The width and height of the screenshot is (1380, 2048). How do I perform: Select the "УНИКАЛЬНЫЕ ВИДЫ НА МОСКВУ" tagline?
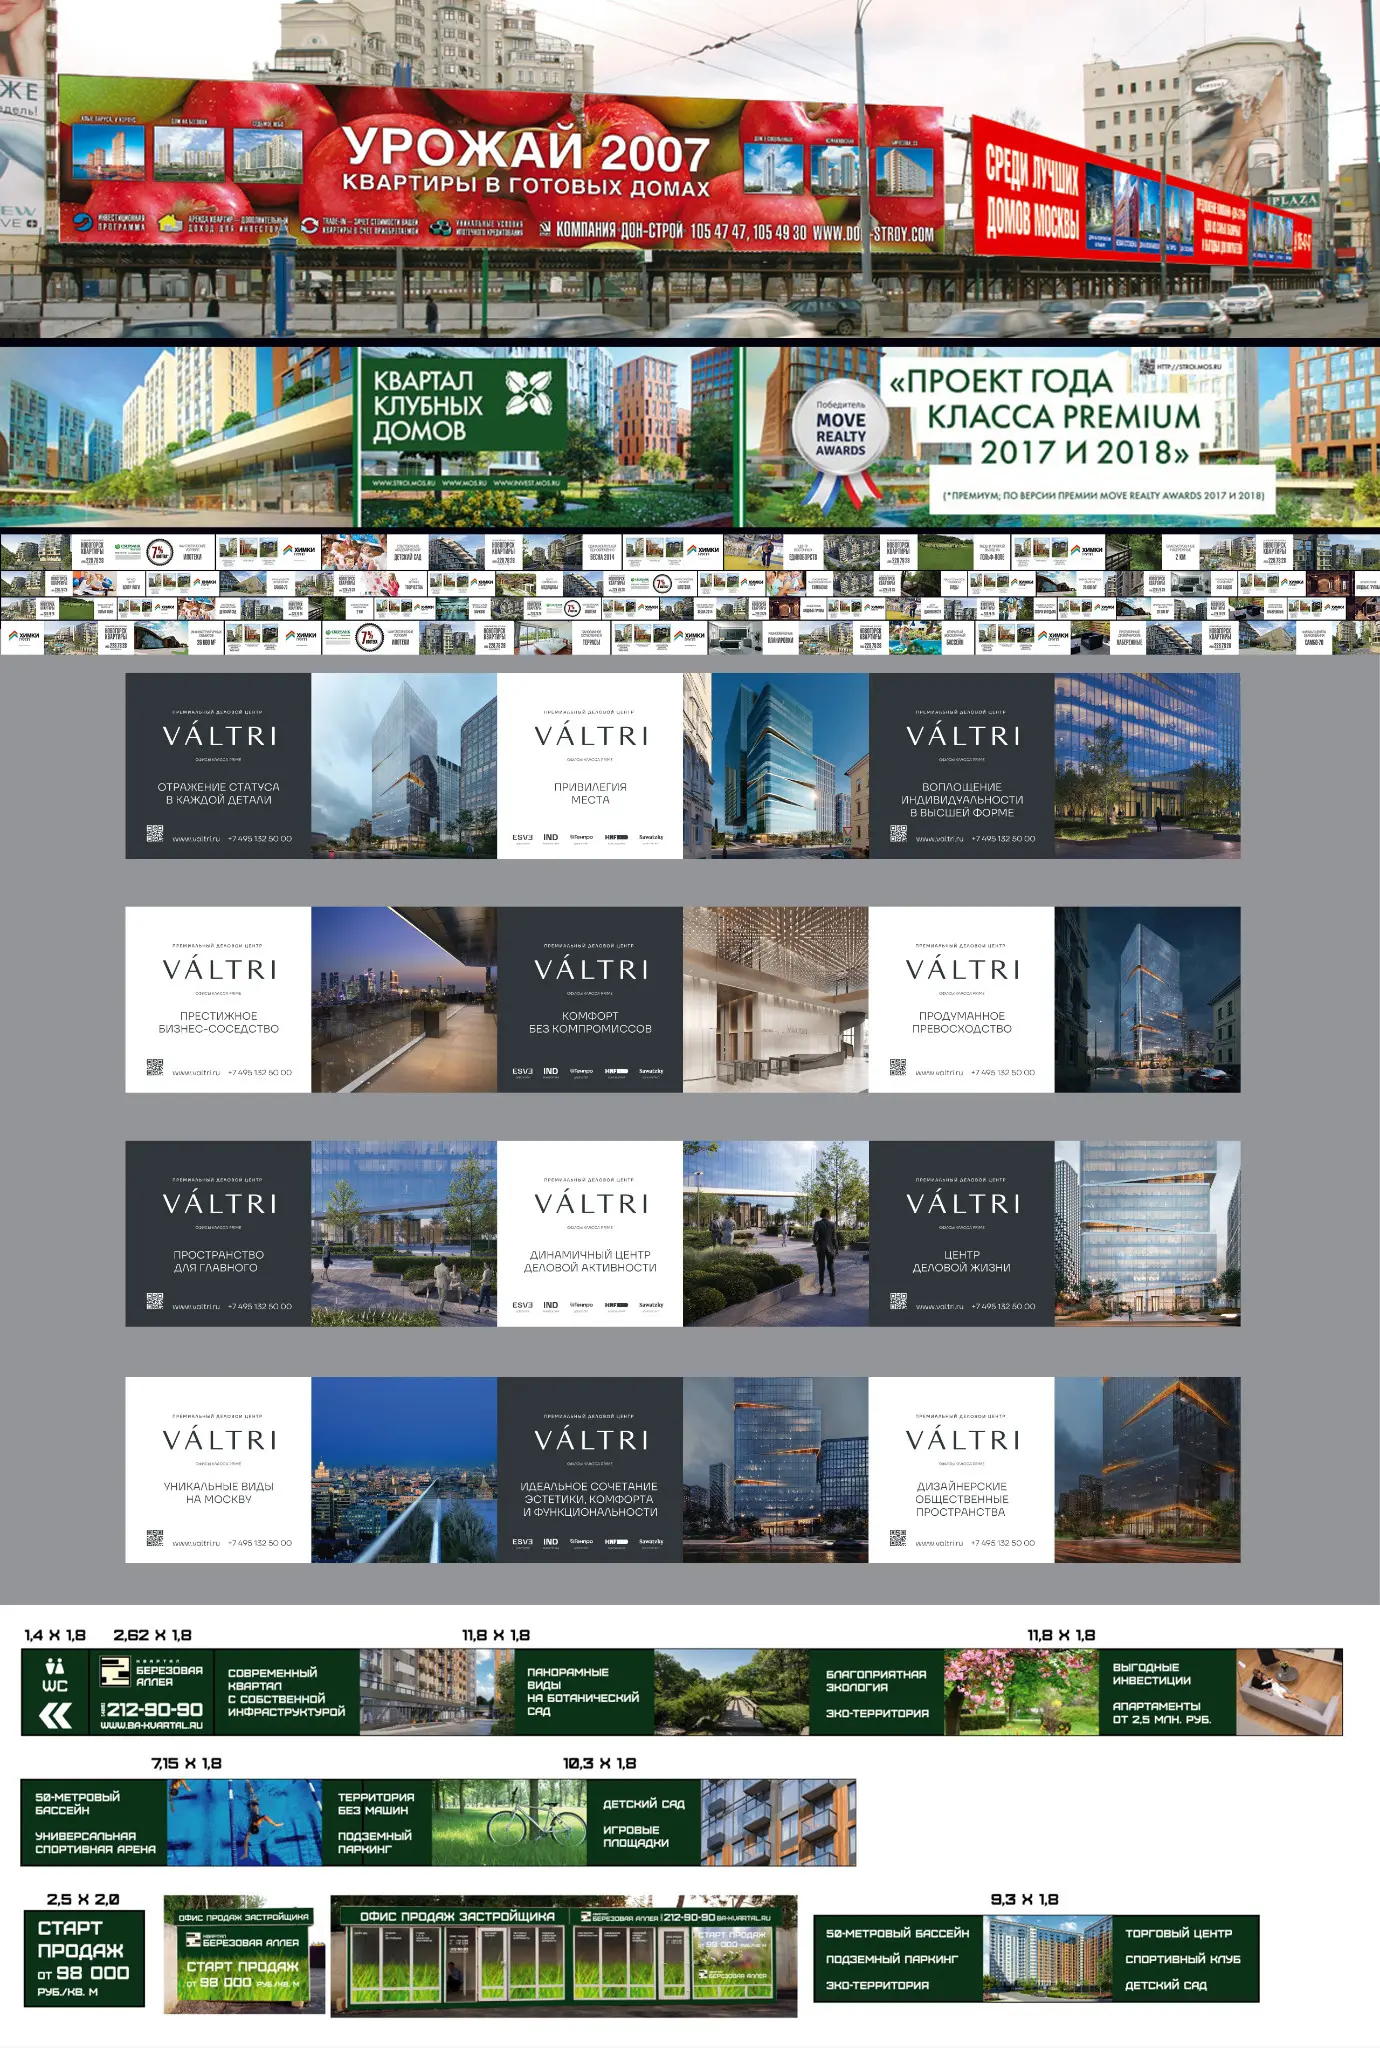[219, 1493]
